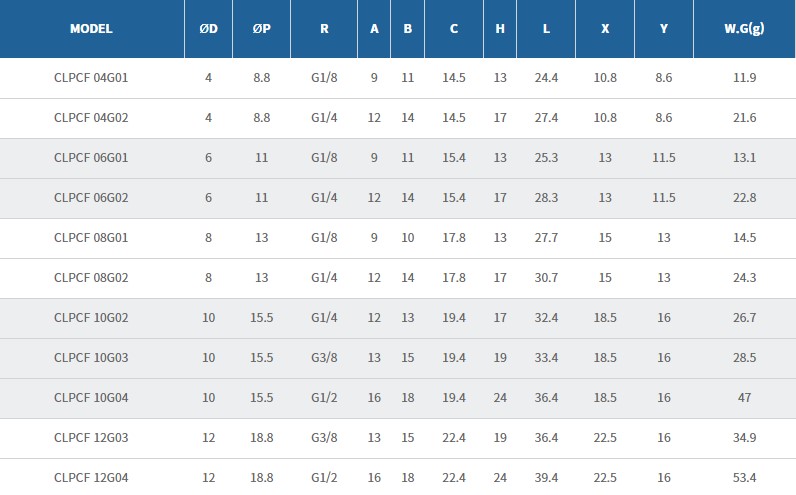
Task: Click the R column header
Action: click(324, 29)
